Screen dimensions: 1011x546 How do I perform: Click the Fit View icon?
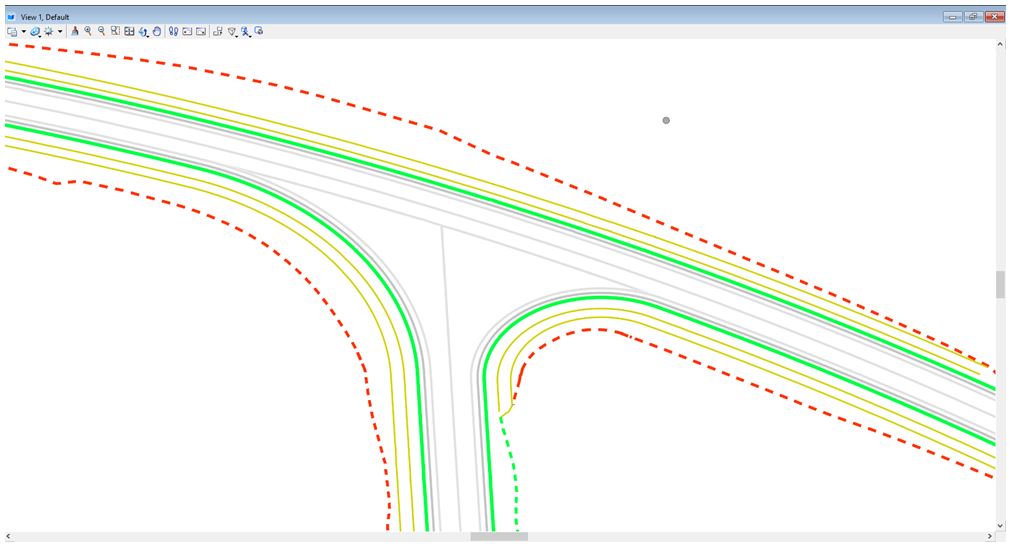pyautogui.click(x=129, y=32)
